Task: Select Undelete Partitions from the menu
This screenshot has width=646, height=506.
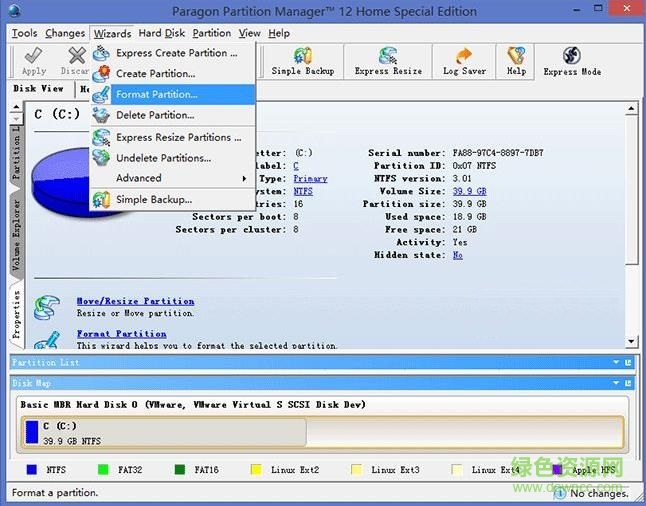Action: pyautogui.click(x=163, y=158)
